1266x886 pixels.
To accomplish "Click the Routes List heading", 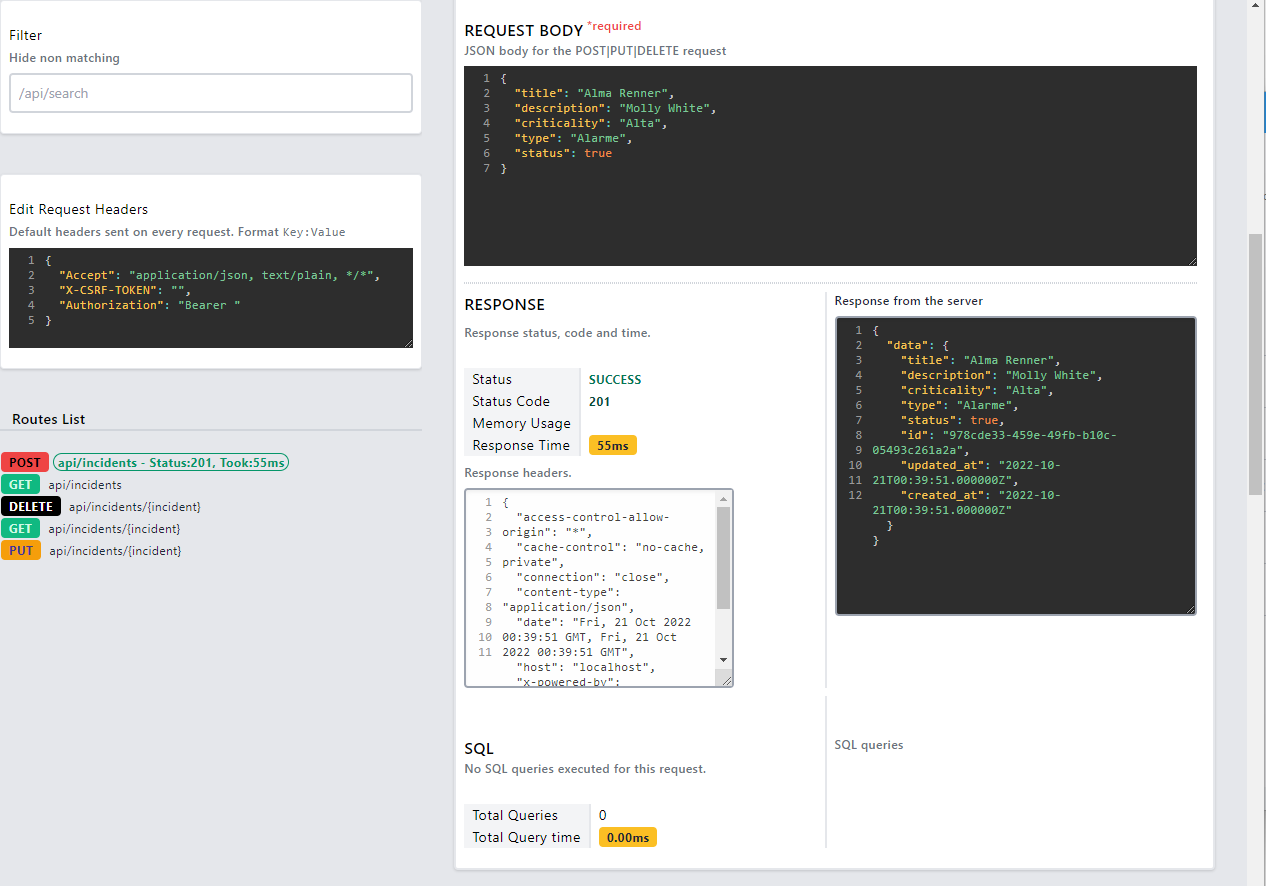I will (x=49, y=419).
